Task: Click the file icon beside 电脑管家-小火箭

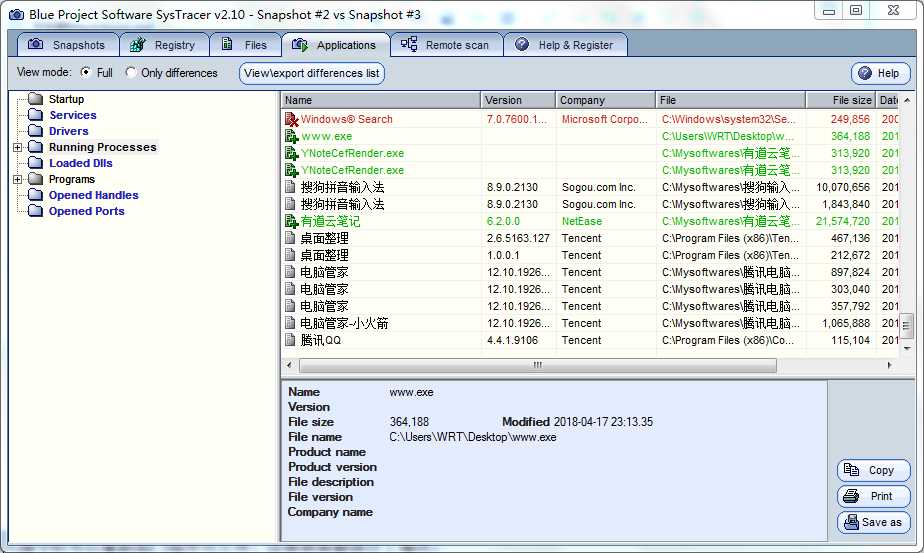Action: [290, 322]
